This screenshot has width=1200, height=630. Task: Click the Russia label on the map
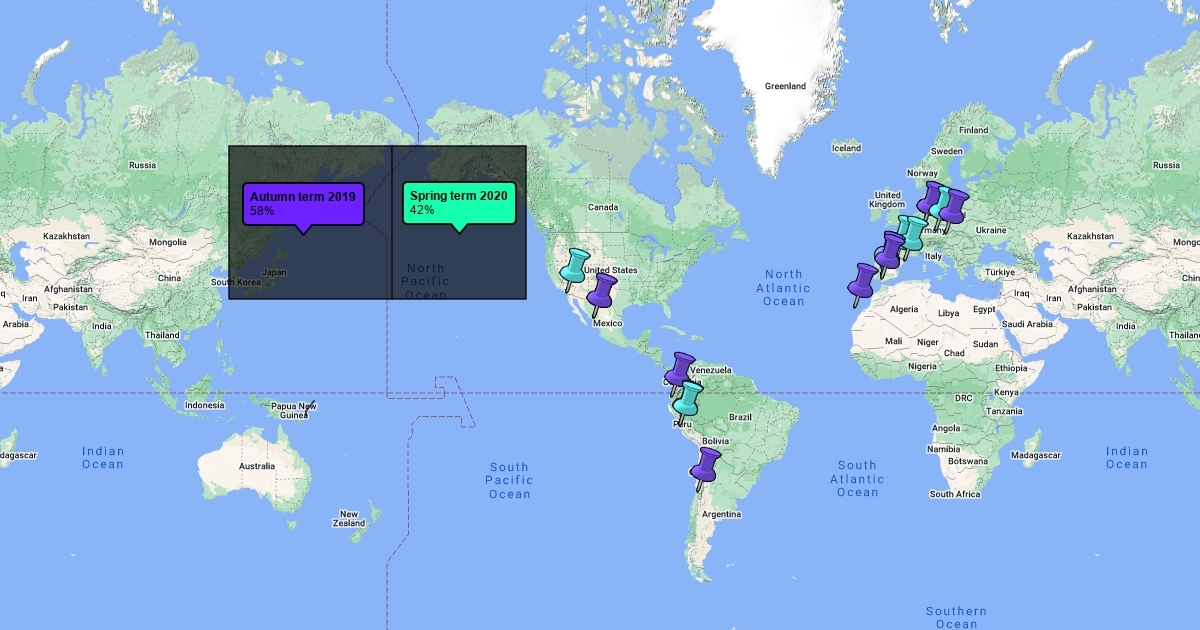142,165
